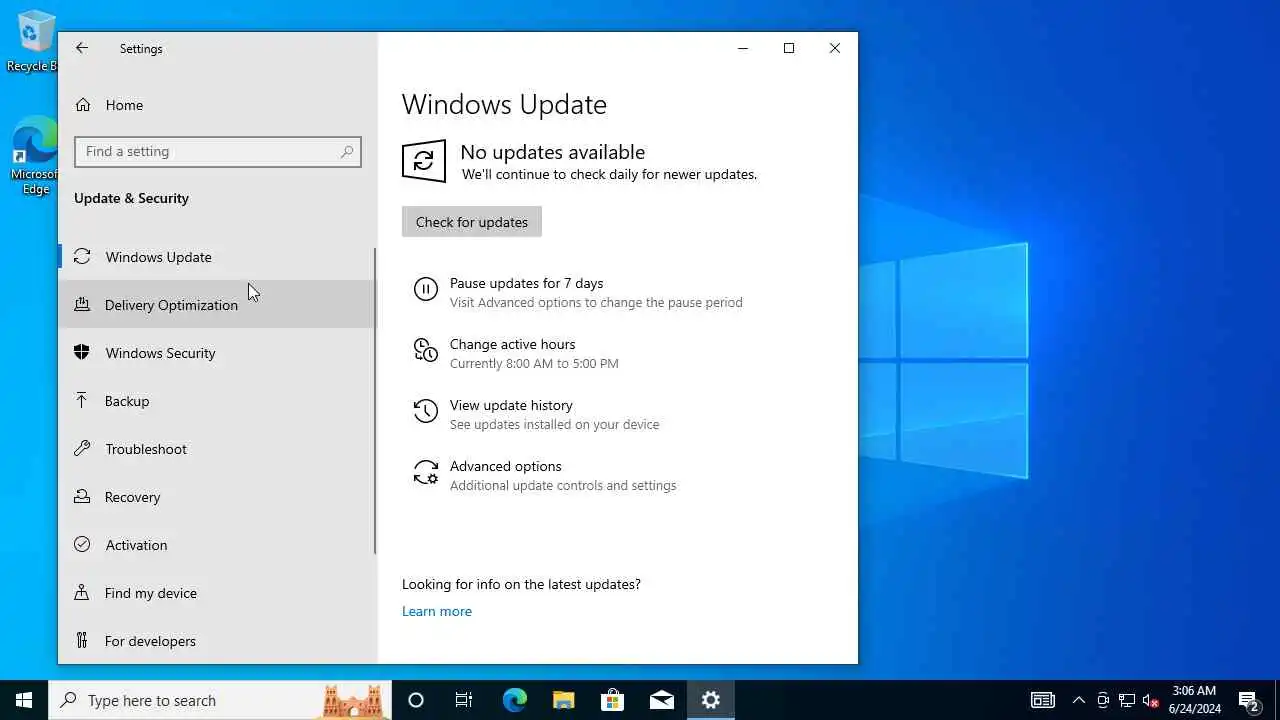Launch Microsoft Edge from the taskbar

pyautogui.click(x=514, y=700)
